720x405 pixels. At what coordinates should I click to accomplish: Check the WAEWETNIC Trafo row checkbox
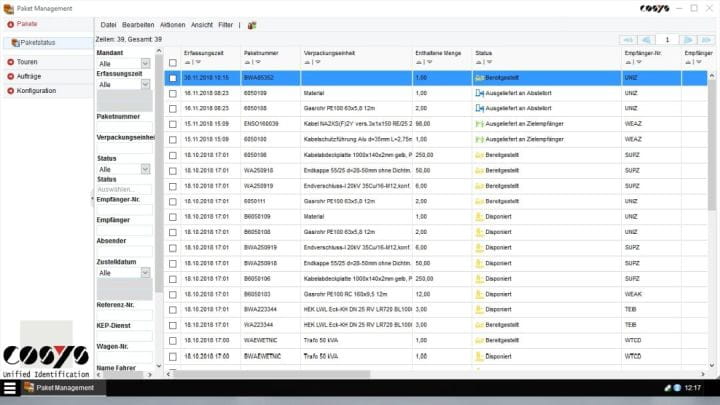pyautogui.click(x=173, y=341)
